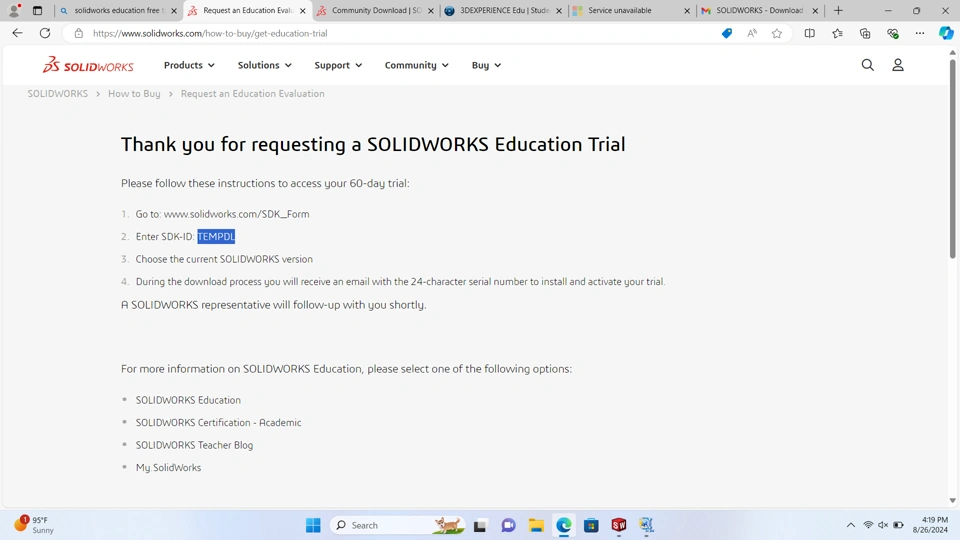Add page to favorites star icon
Screen dimensions: 960x540
click(777, 33)
